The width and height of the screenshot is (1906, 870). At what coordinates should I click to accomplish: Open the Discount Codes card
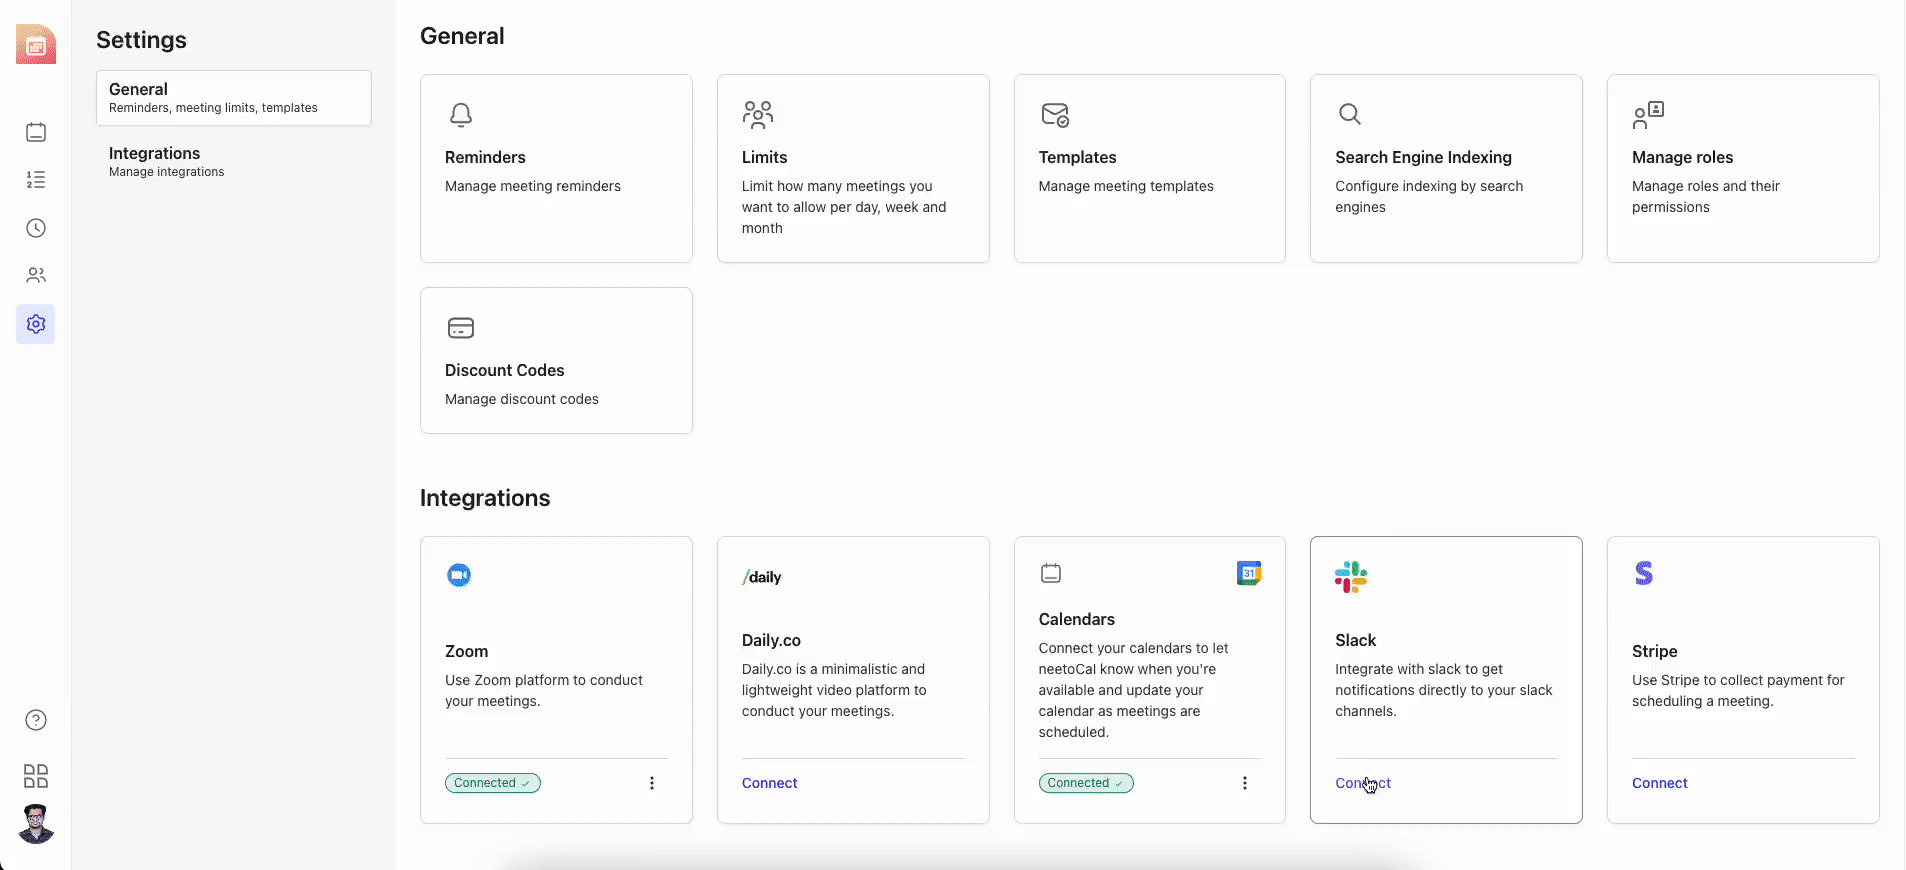pyautogui.click(x=556, y=360)
